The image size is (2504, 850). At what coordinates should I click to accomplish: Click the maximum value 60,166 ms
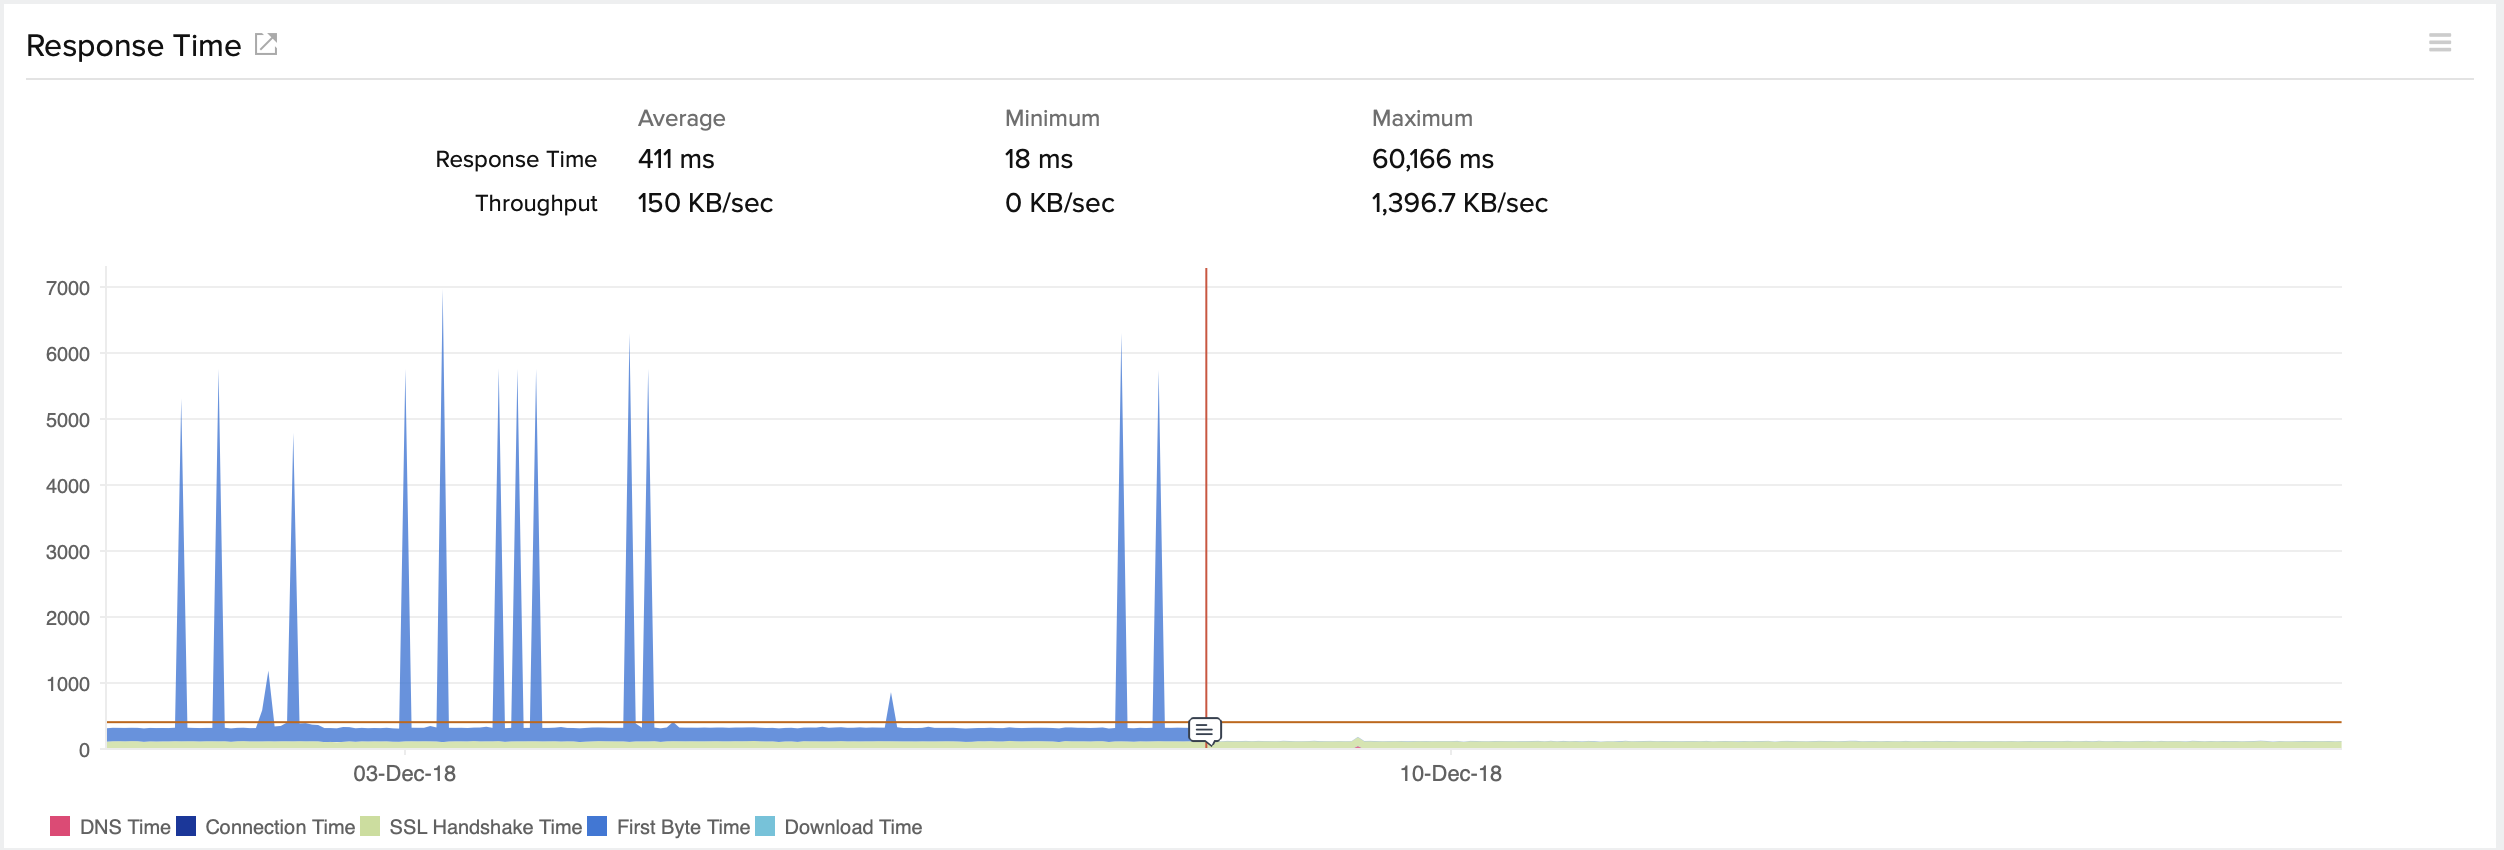1432,159
